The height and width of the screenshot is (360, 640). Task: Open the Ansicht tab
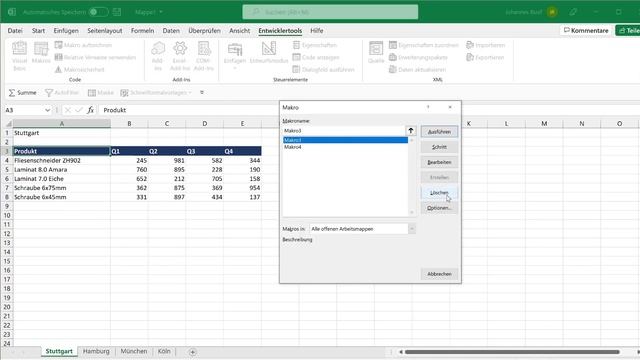click(240, 31)
